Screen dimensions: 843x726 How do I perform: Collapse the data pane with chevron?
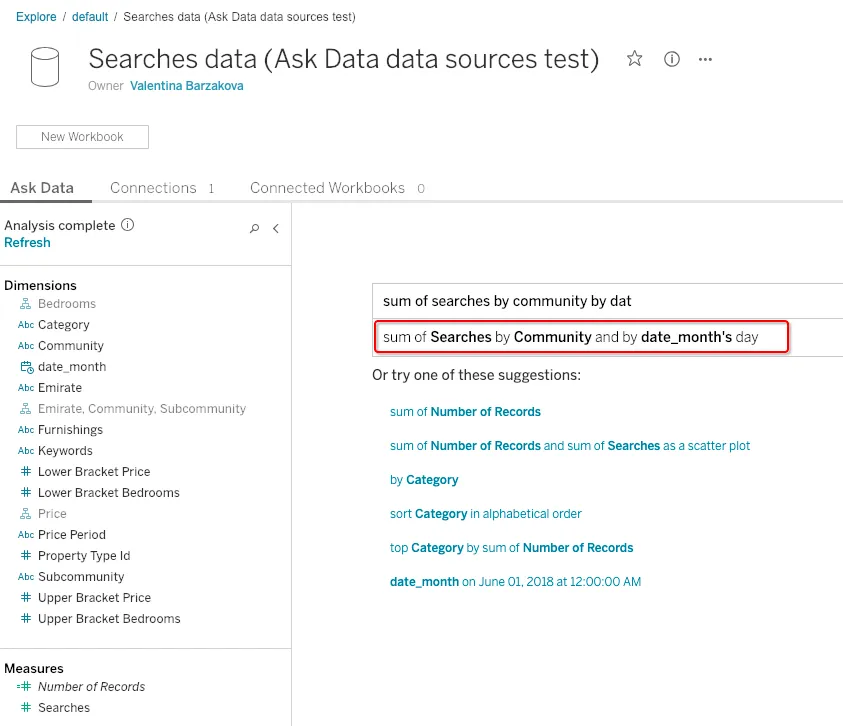pyautogui.click(x=276, y=229)
